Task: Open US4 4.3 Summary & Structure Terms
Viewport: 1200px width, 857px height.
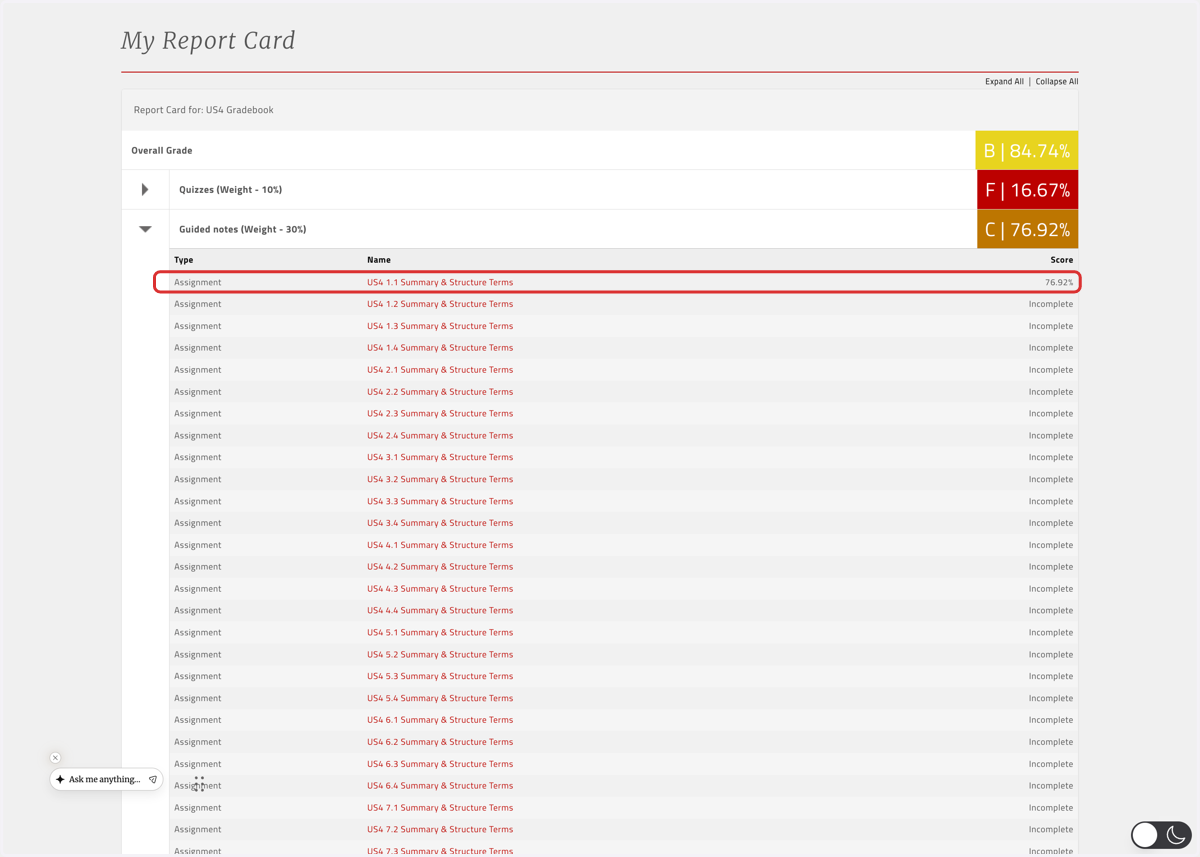Action: [x=440, y=588]
